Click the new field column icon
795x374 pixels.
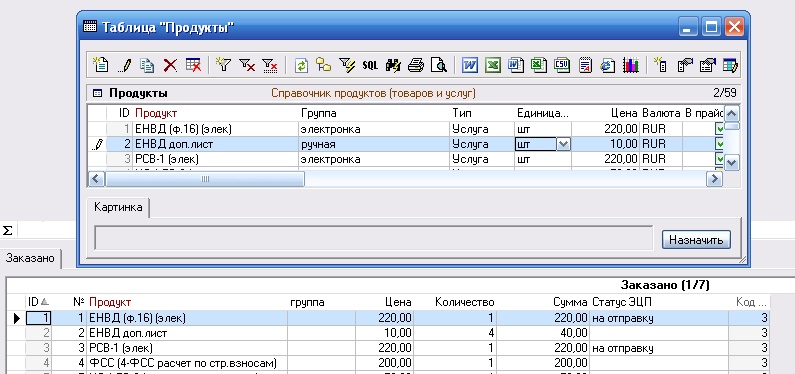pyautogui.click(x=660, y=65)
